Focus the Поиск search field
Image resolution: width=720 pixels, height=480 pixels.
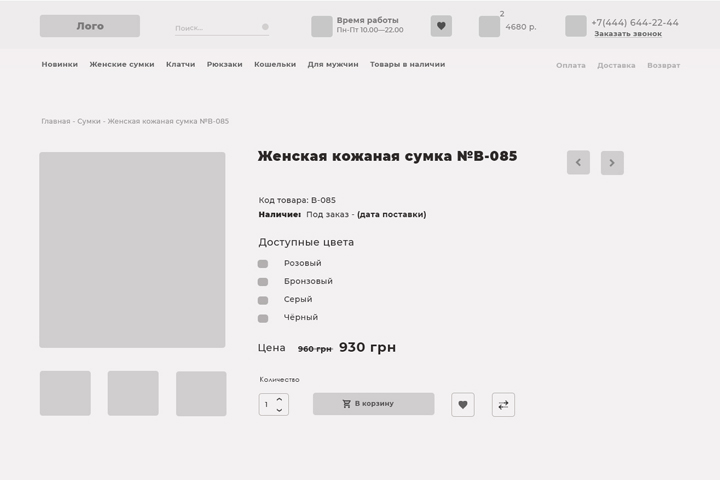[x=222, y=28]
